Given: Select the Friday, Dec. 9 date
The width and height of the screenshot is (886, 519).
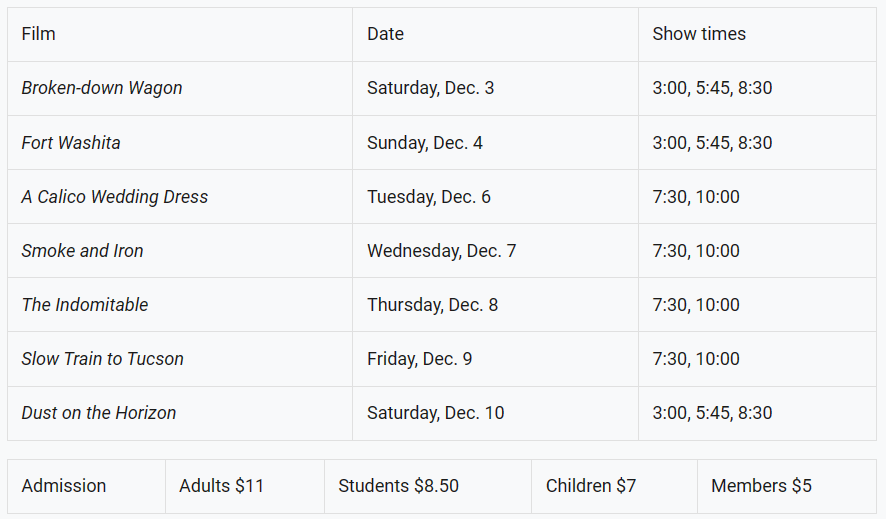Looking at the screenshot, I should tap(419, 359).
